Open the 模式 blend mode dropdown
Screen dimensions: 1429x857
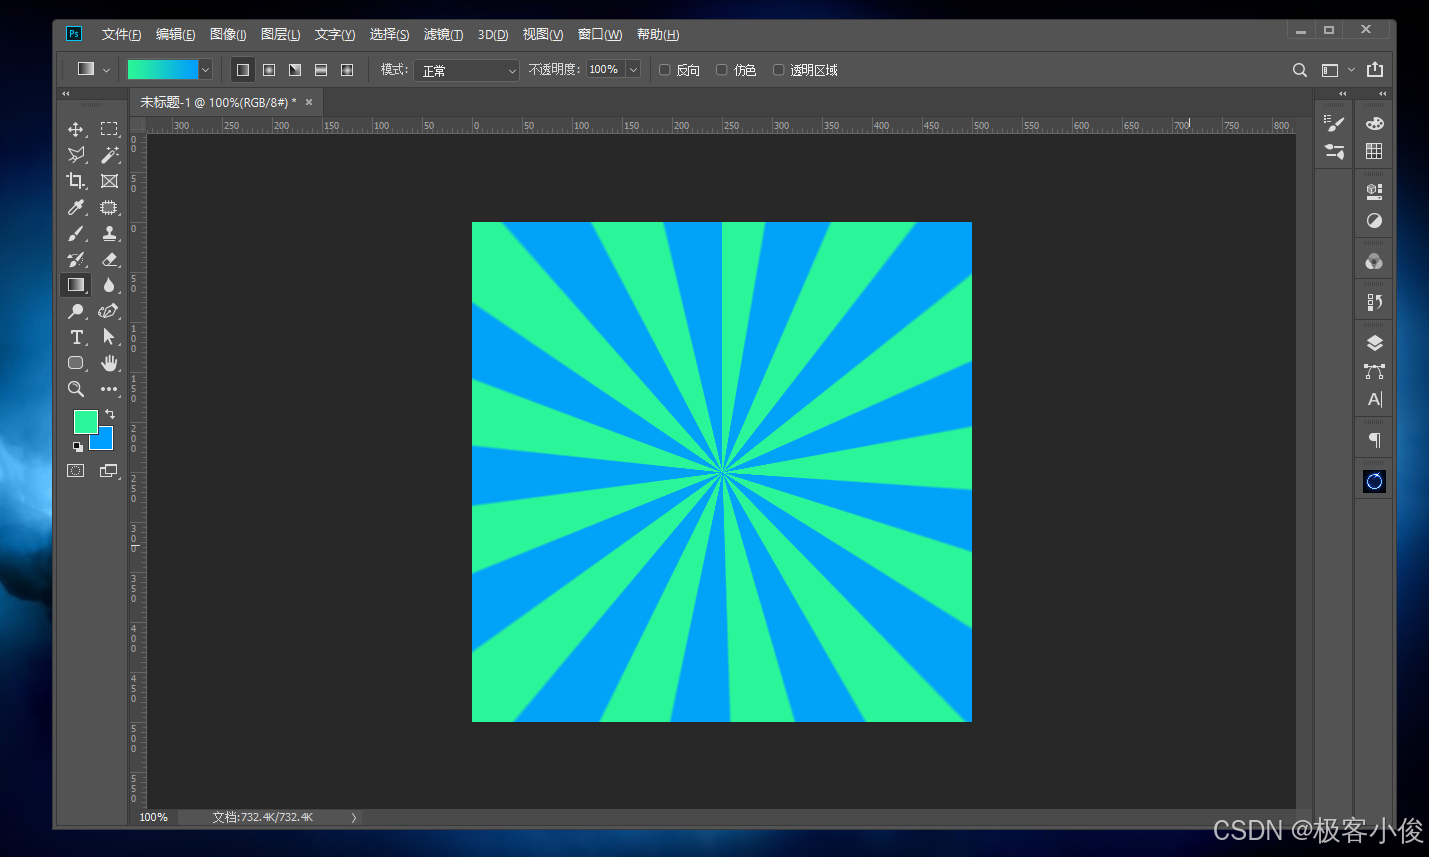click(x=466, y=70)
